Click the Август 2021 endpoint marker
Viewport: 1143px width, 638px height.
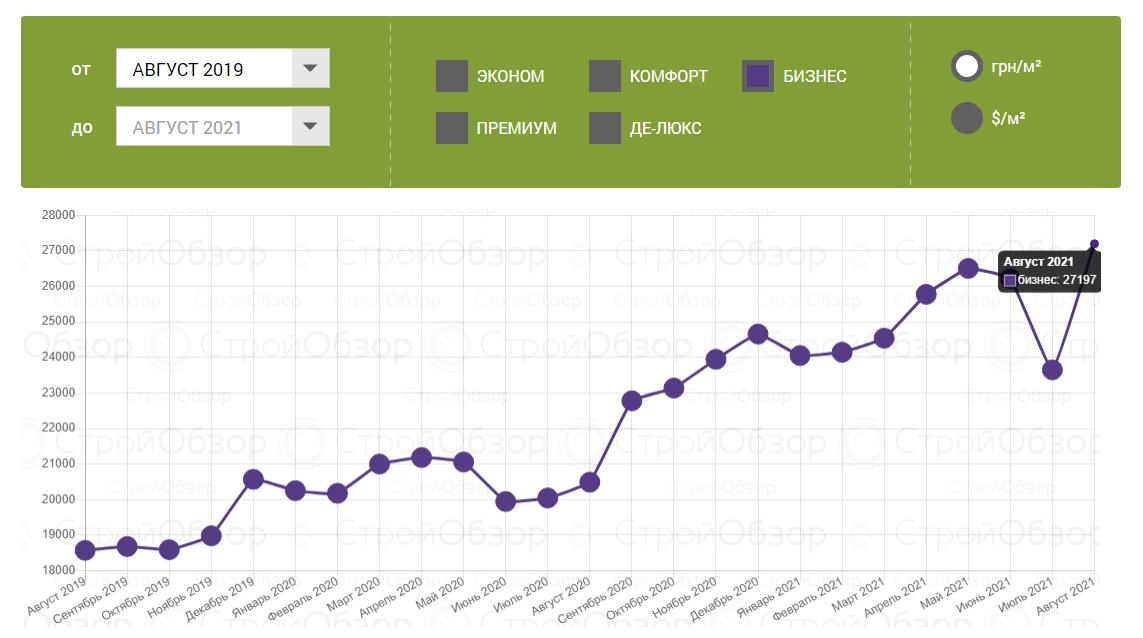pyautogui.click(x=1094, y=244)
